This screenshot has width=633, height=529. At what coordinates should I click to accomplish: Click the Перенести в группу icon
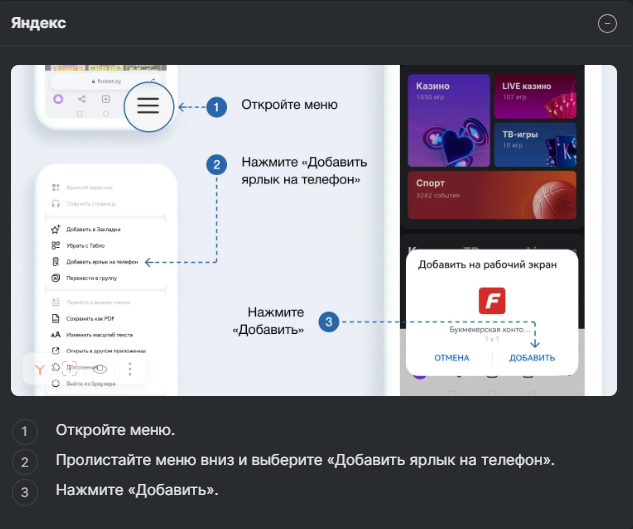coord(56,278)
